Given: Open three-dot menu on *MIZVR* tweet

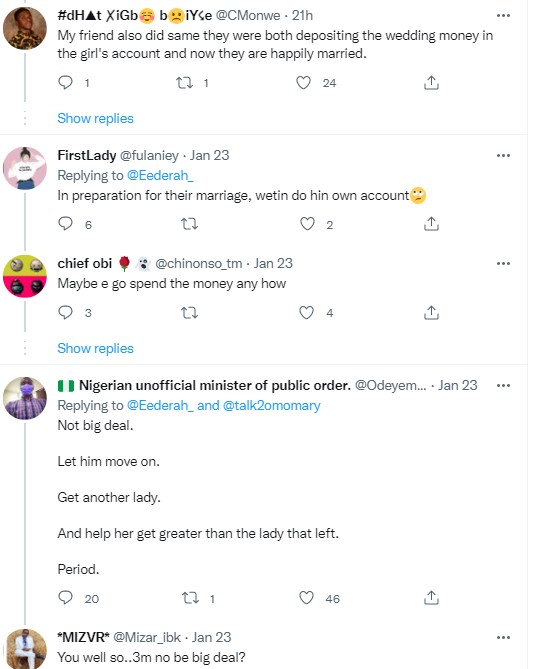Looking at the screenshot, I should click(503, 637).
